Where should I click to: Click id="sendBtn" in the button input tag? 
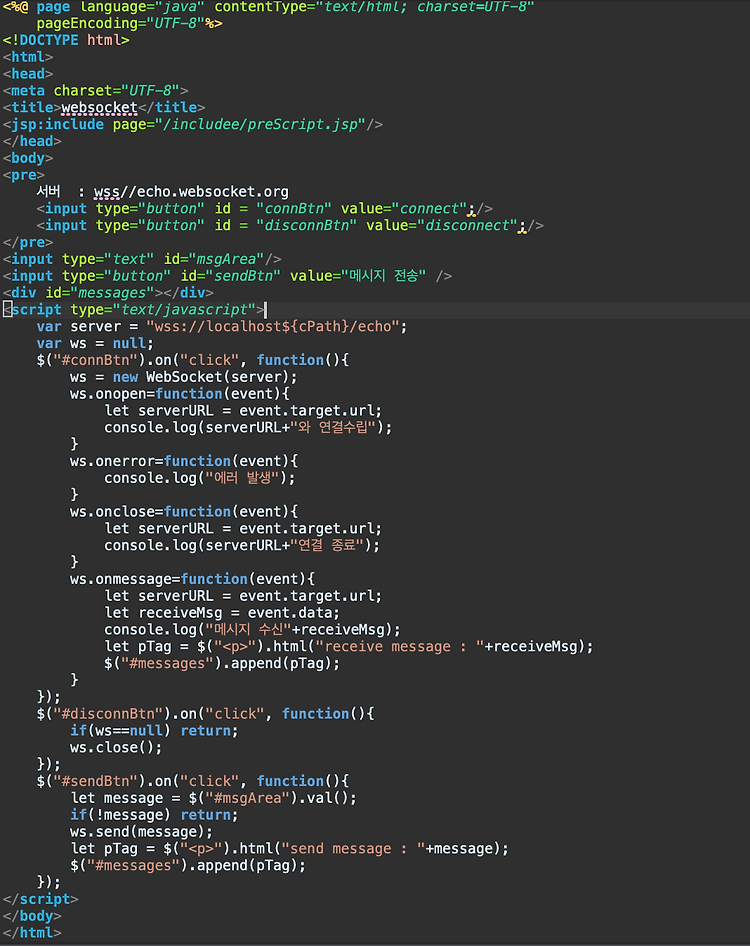pyautogui.click(x=230, y=276)
